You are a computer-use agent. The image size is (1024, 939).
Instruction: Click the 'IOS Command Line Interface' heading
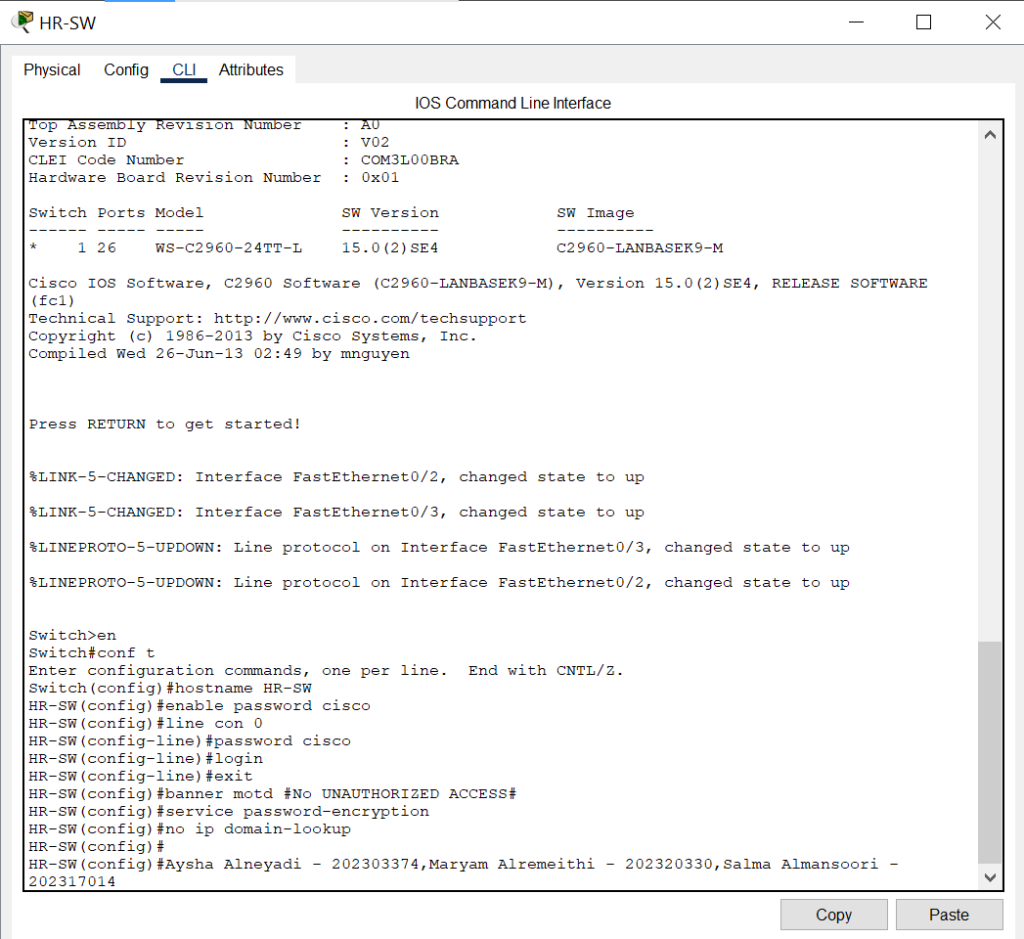pyautogui.click(x=513, y=103)
